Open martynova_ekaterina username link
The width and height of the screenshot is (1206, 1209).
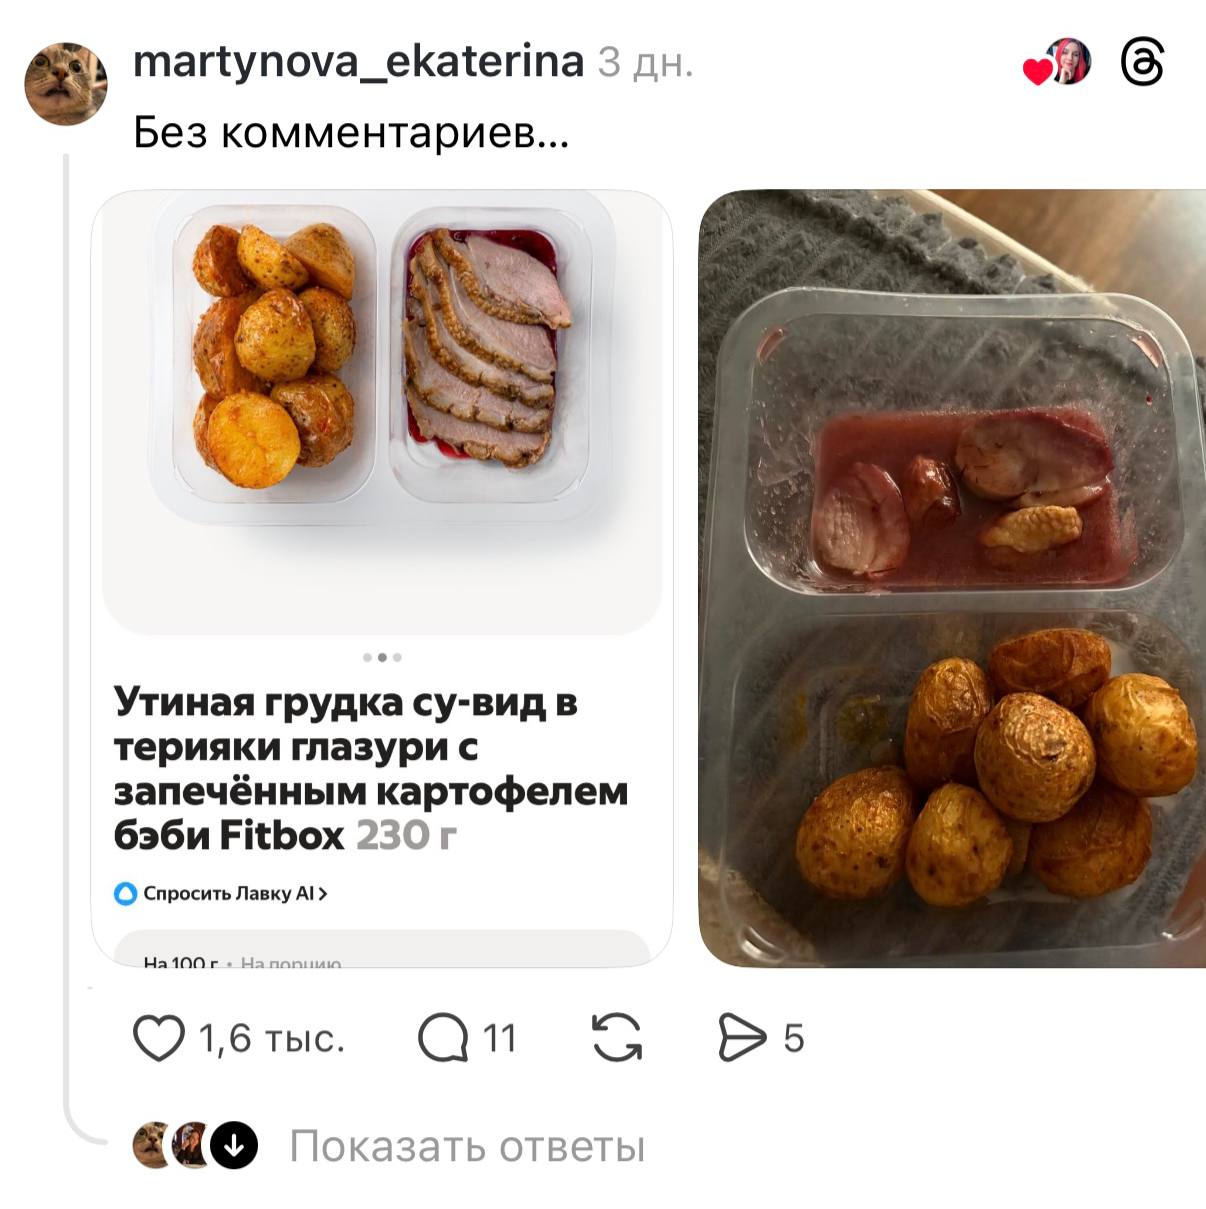click(x=359, y=62)
